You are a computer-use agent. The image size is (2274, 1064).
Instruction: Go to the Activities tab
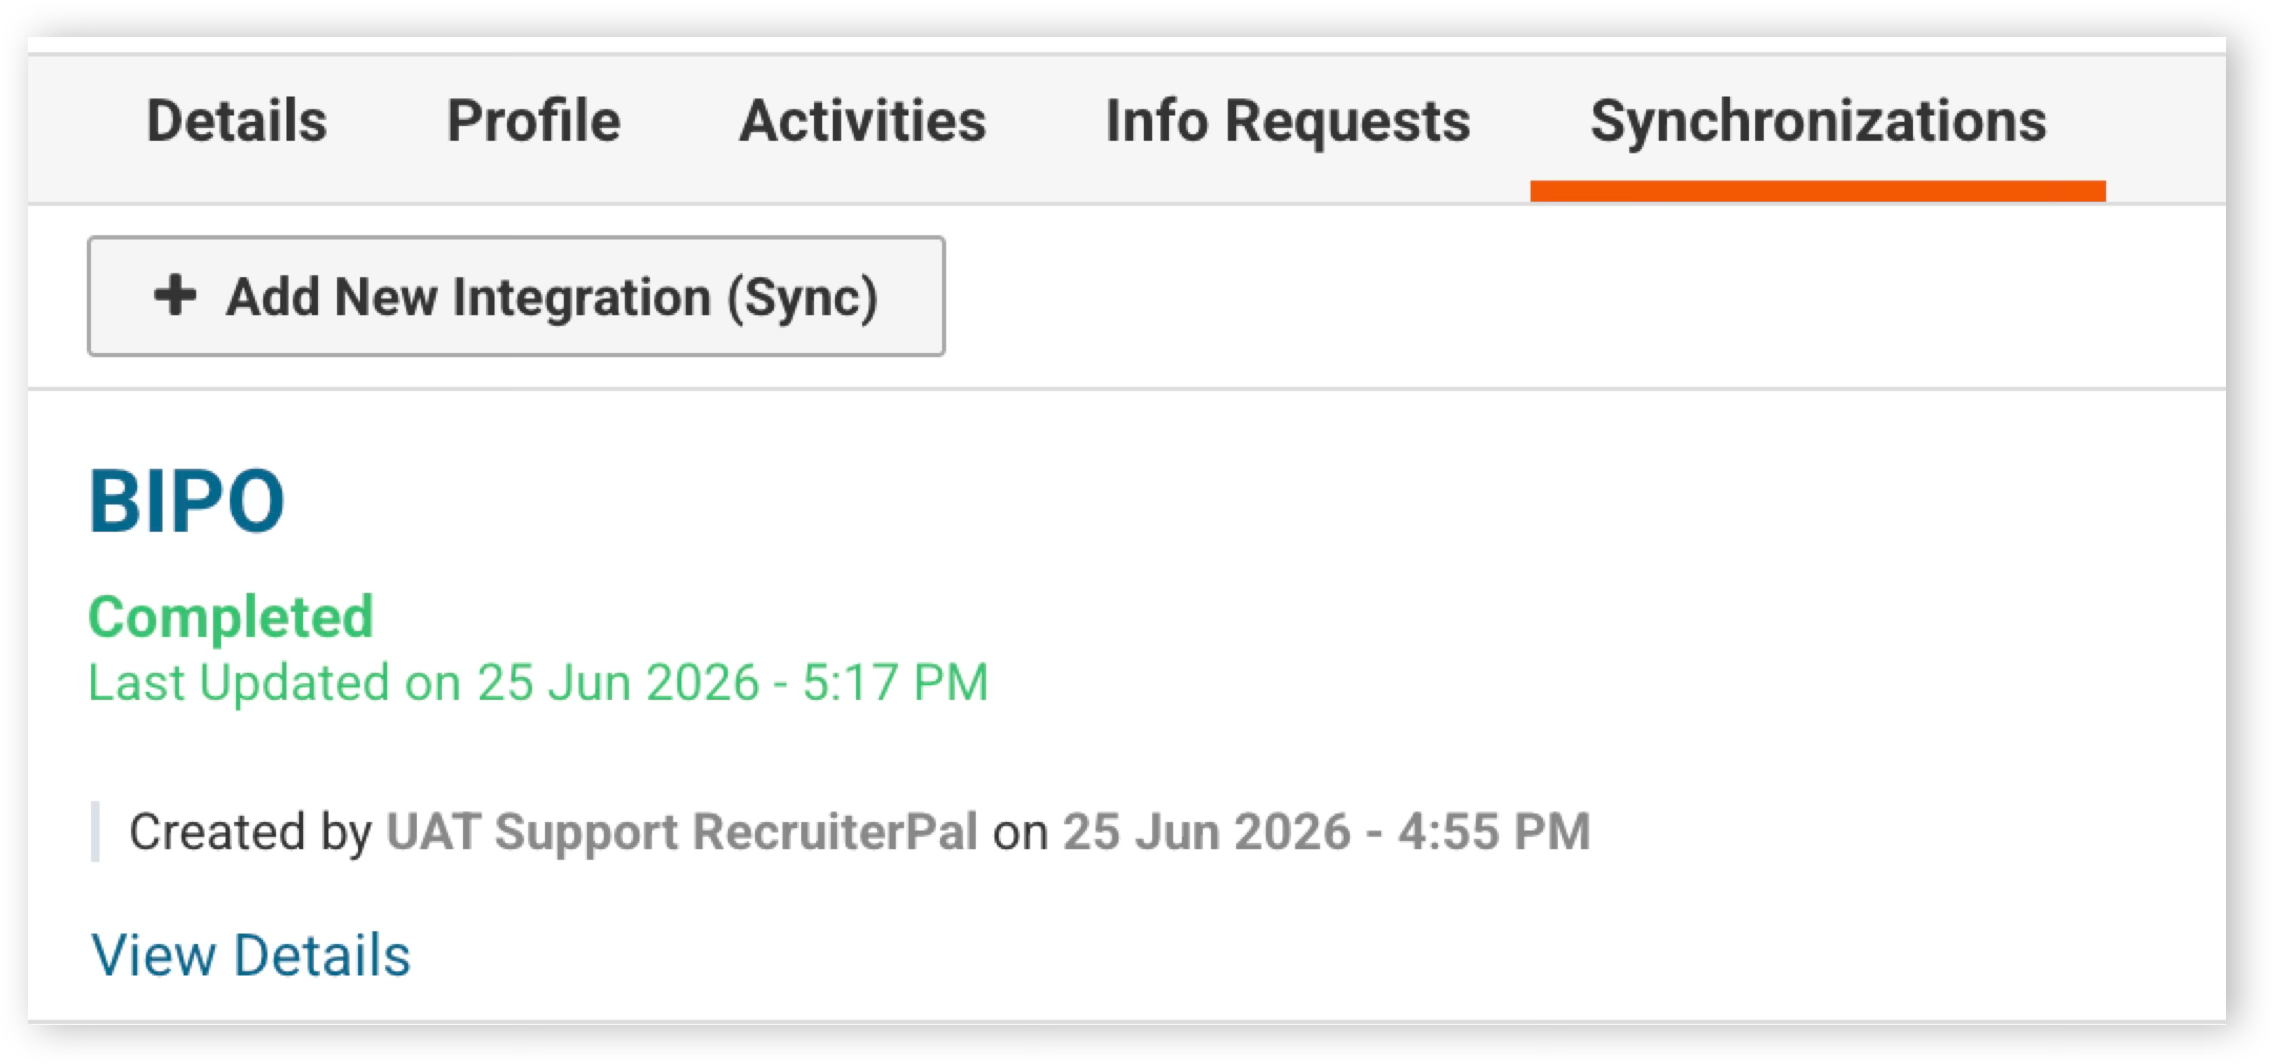(863, 121)
